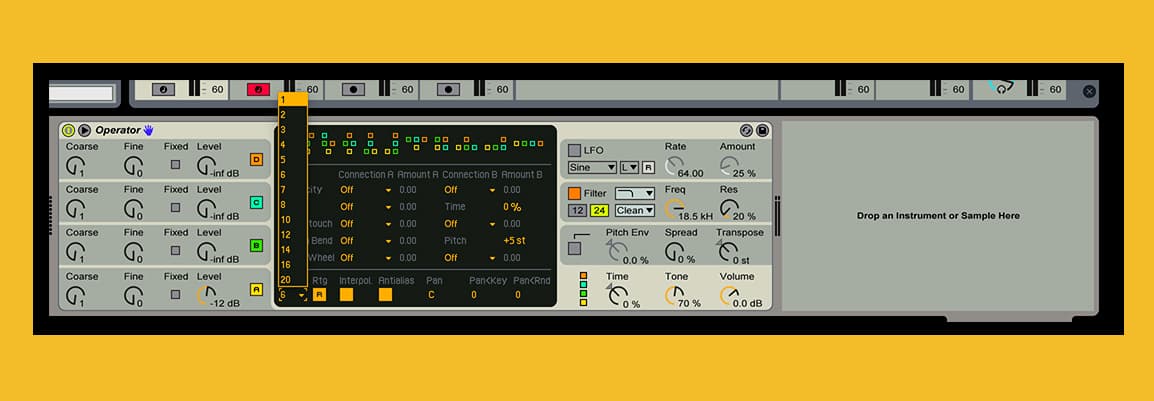Click the Pan<Key value 0
The height and width of the screenshot is (401, 1154).
point(473,294)
